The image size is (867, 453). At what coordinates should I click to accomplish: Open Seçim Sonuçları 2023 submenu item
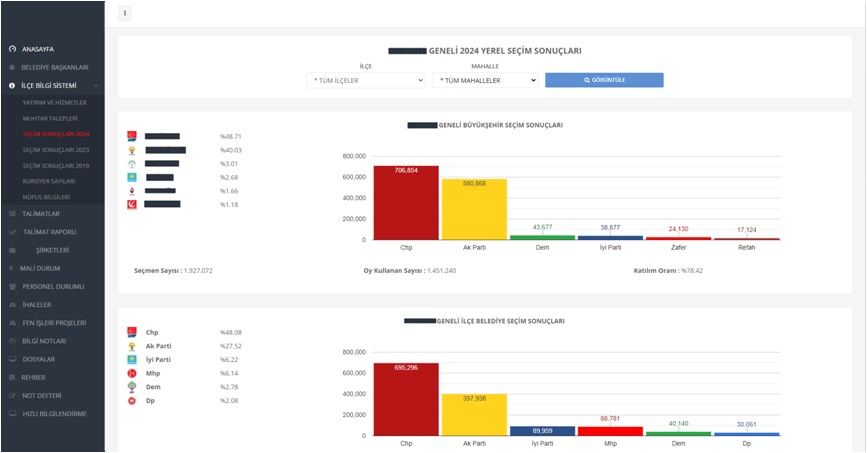pos(56,149)
